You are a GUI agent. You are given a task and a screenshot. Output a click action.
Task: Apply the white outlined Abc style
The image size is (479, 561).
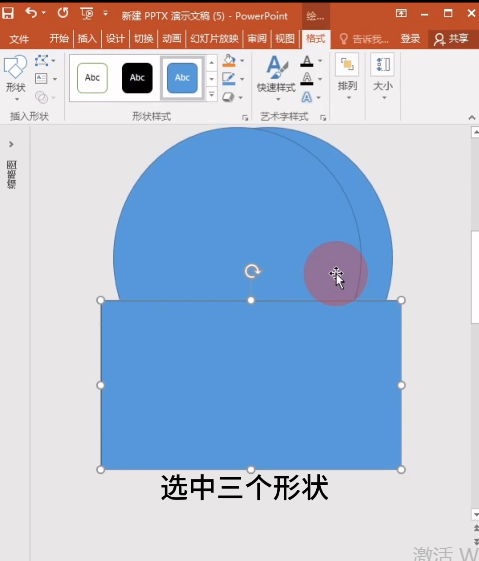92,78
